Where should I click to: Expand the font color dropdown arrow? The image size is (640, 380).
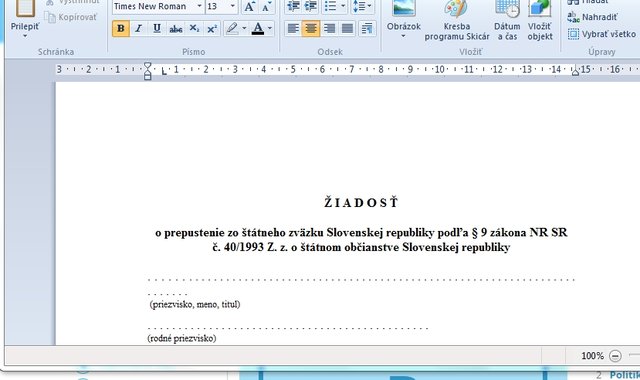(x=270, y=29)
